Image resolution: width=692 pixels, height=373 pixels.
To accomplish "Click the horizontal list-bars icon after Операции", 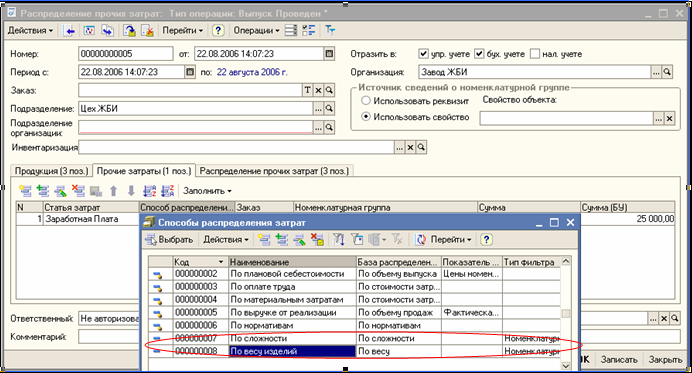I will tap(291, 30).
